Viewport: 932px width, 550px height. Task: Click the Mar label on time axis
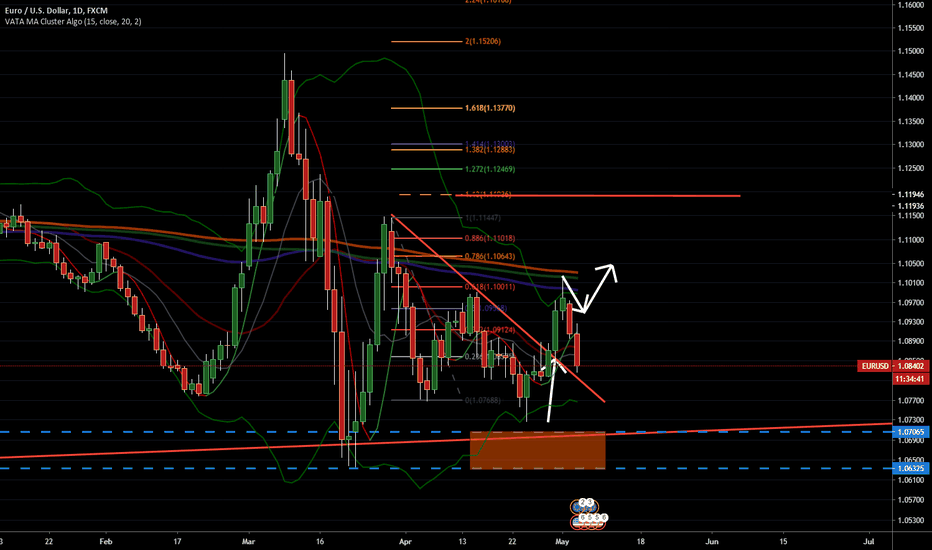[x=248, y=542]
